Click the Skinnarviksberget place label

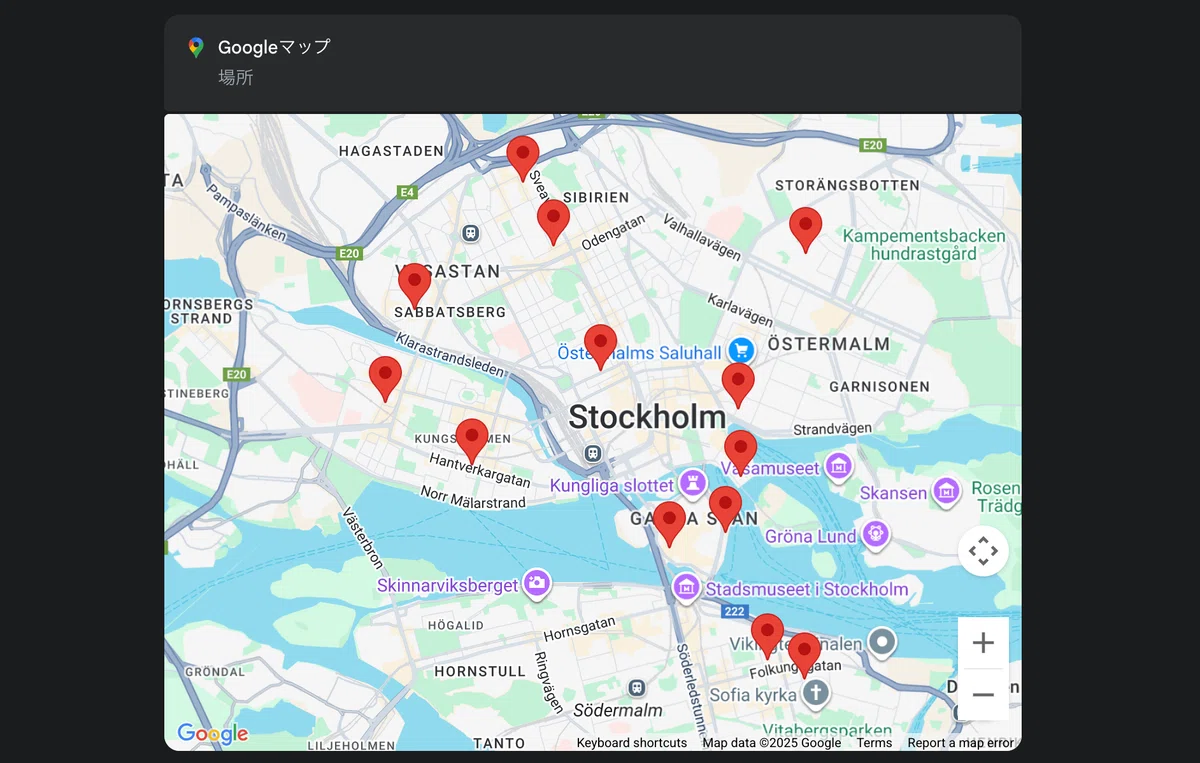[x=448, y=585]
